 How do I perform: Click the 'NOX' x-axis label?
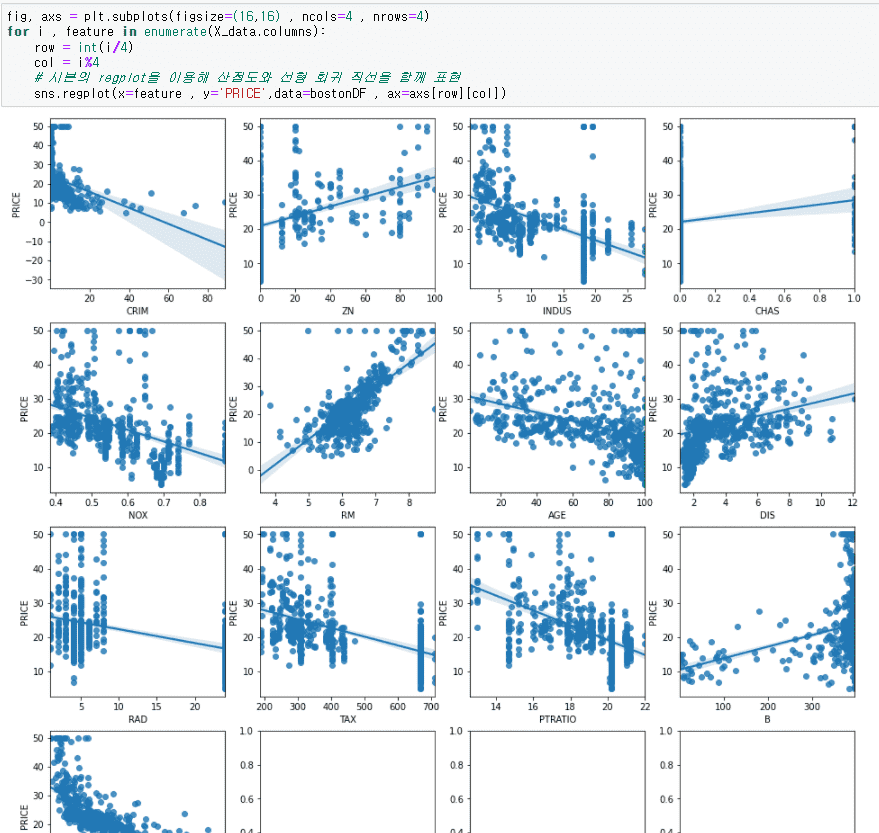138,515
